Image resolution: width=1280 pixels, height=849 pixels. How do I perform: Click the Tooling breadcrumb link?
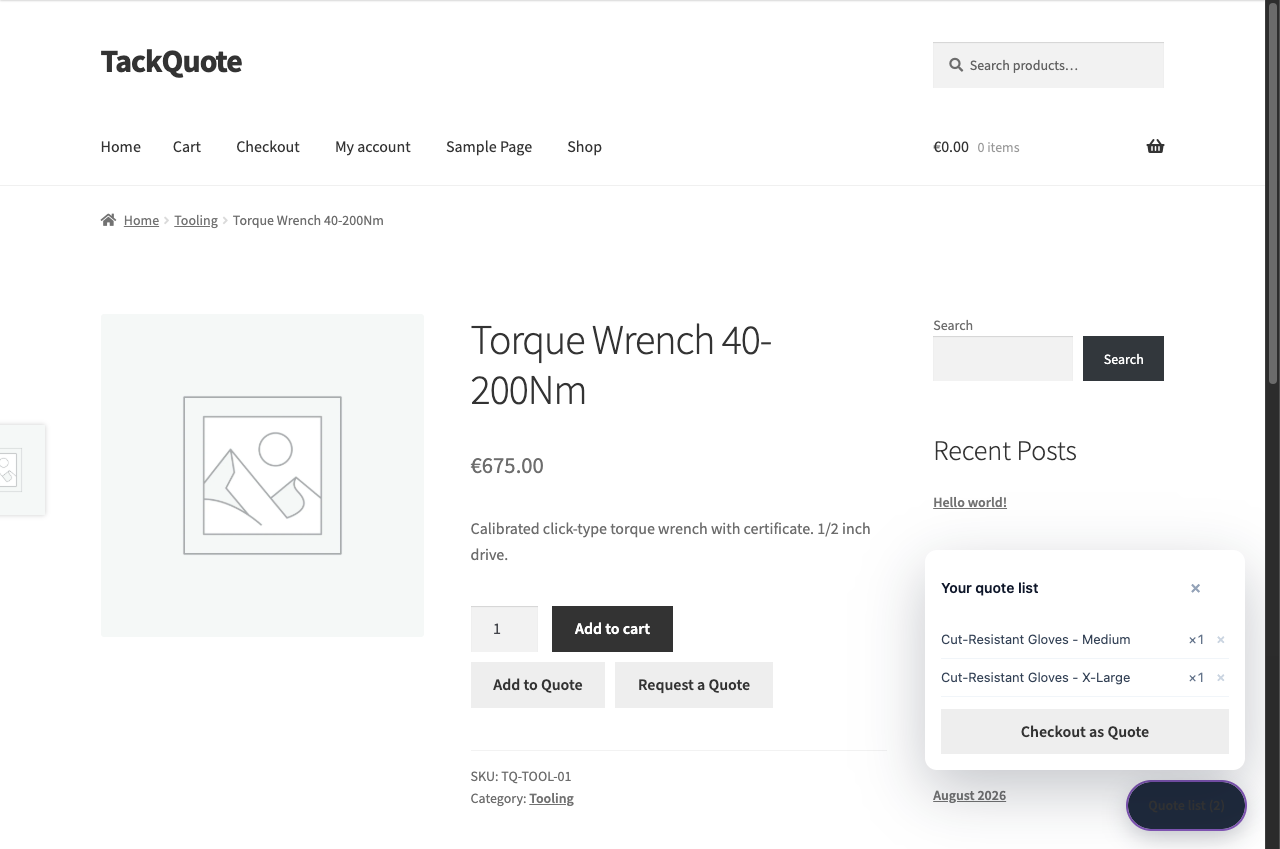coord(196,220)
